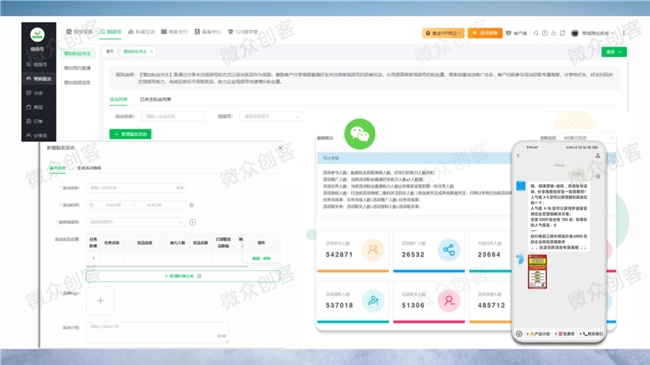Switch to 首页 page tab

pos(110,51)
